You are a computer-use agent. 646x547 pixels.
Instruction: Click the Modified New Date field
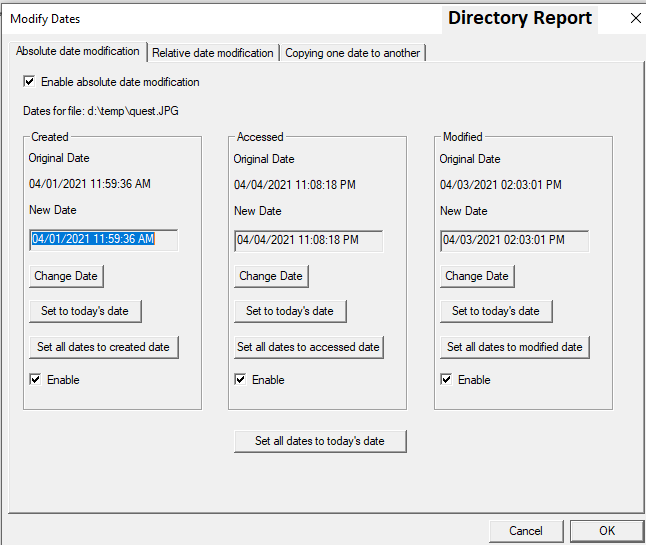tap(514, 241)
